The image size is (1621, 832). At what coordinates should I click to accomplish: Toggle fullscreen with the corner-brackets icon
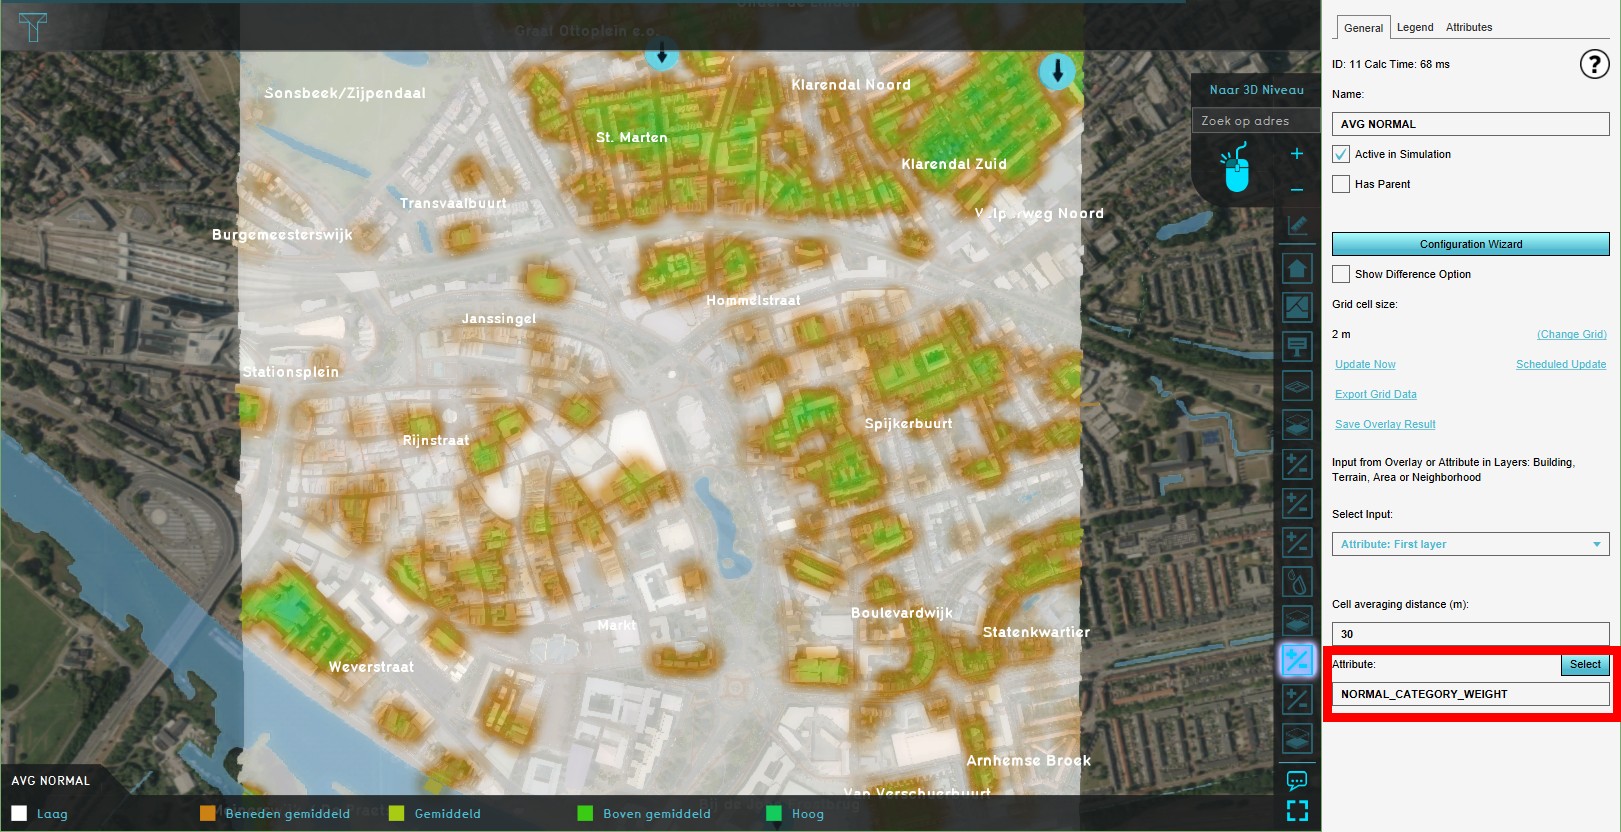coord(1297,811)
